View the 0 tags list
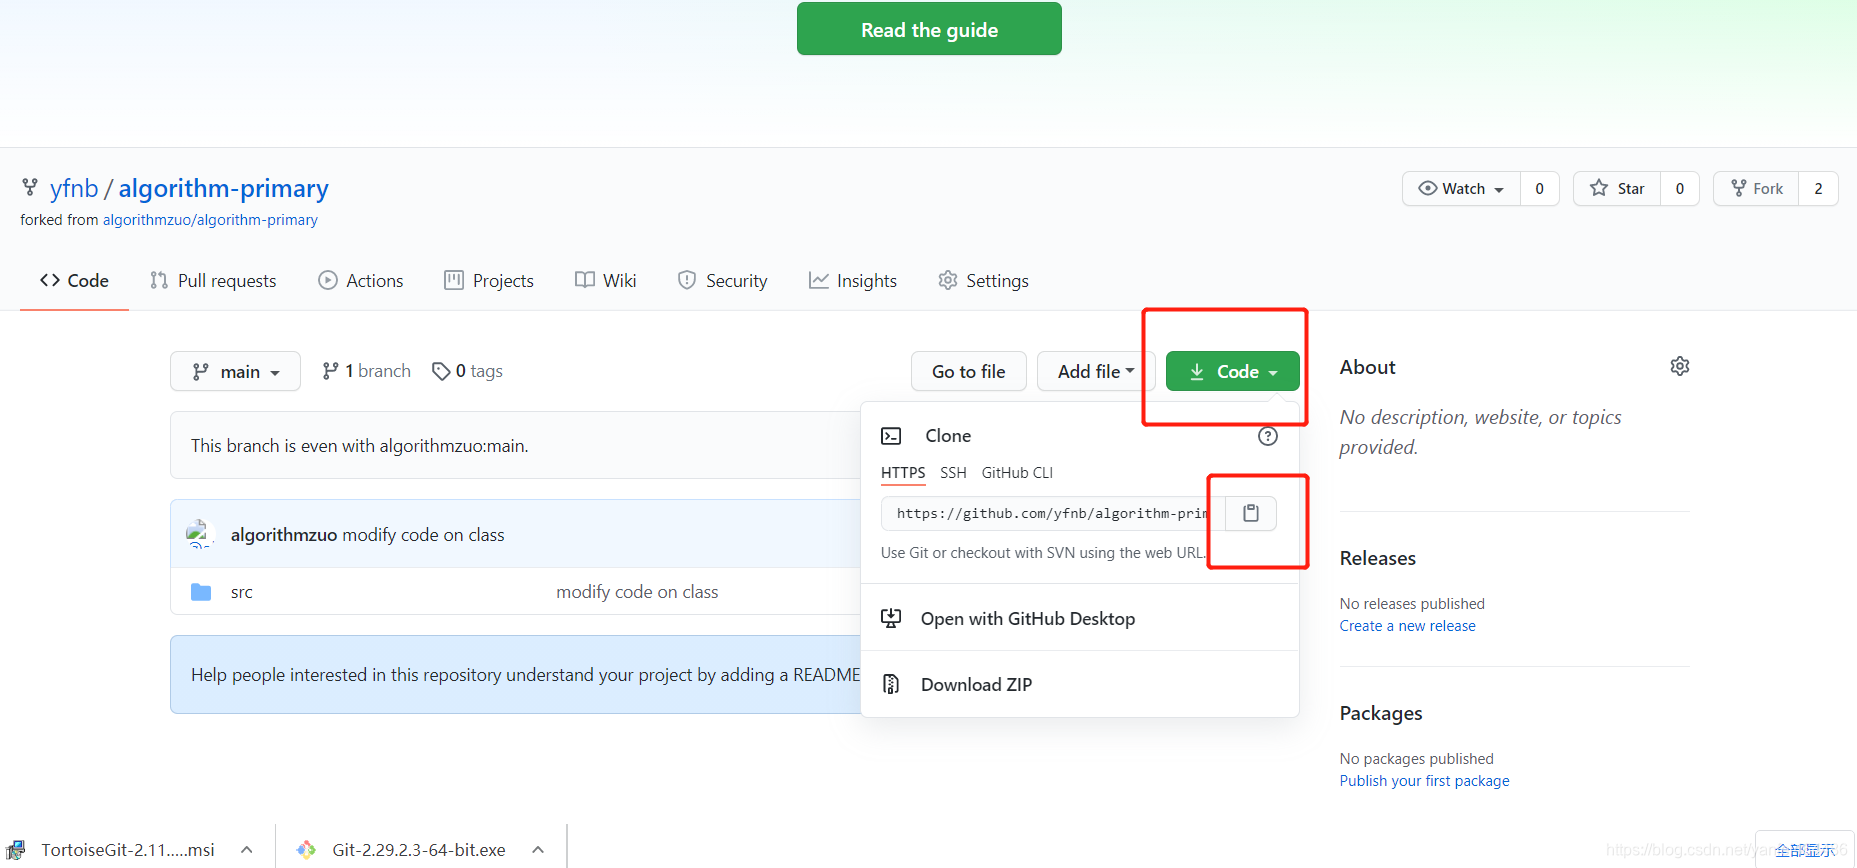The height and width of the screenshot is (868, 1857). tap(467, 371)
